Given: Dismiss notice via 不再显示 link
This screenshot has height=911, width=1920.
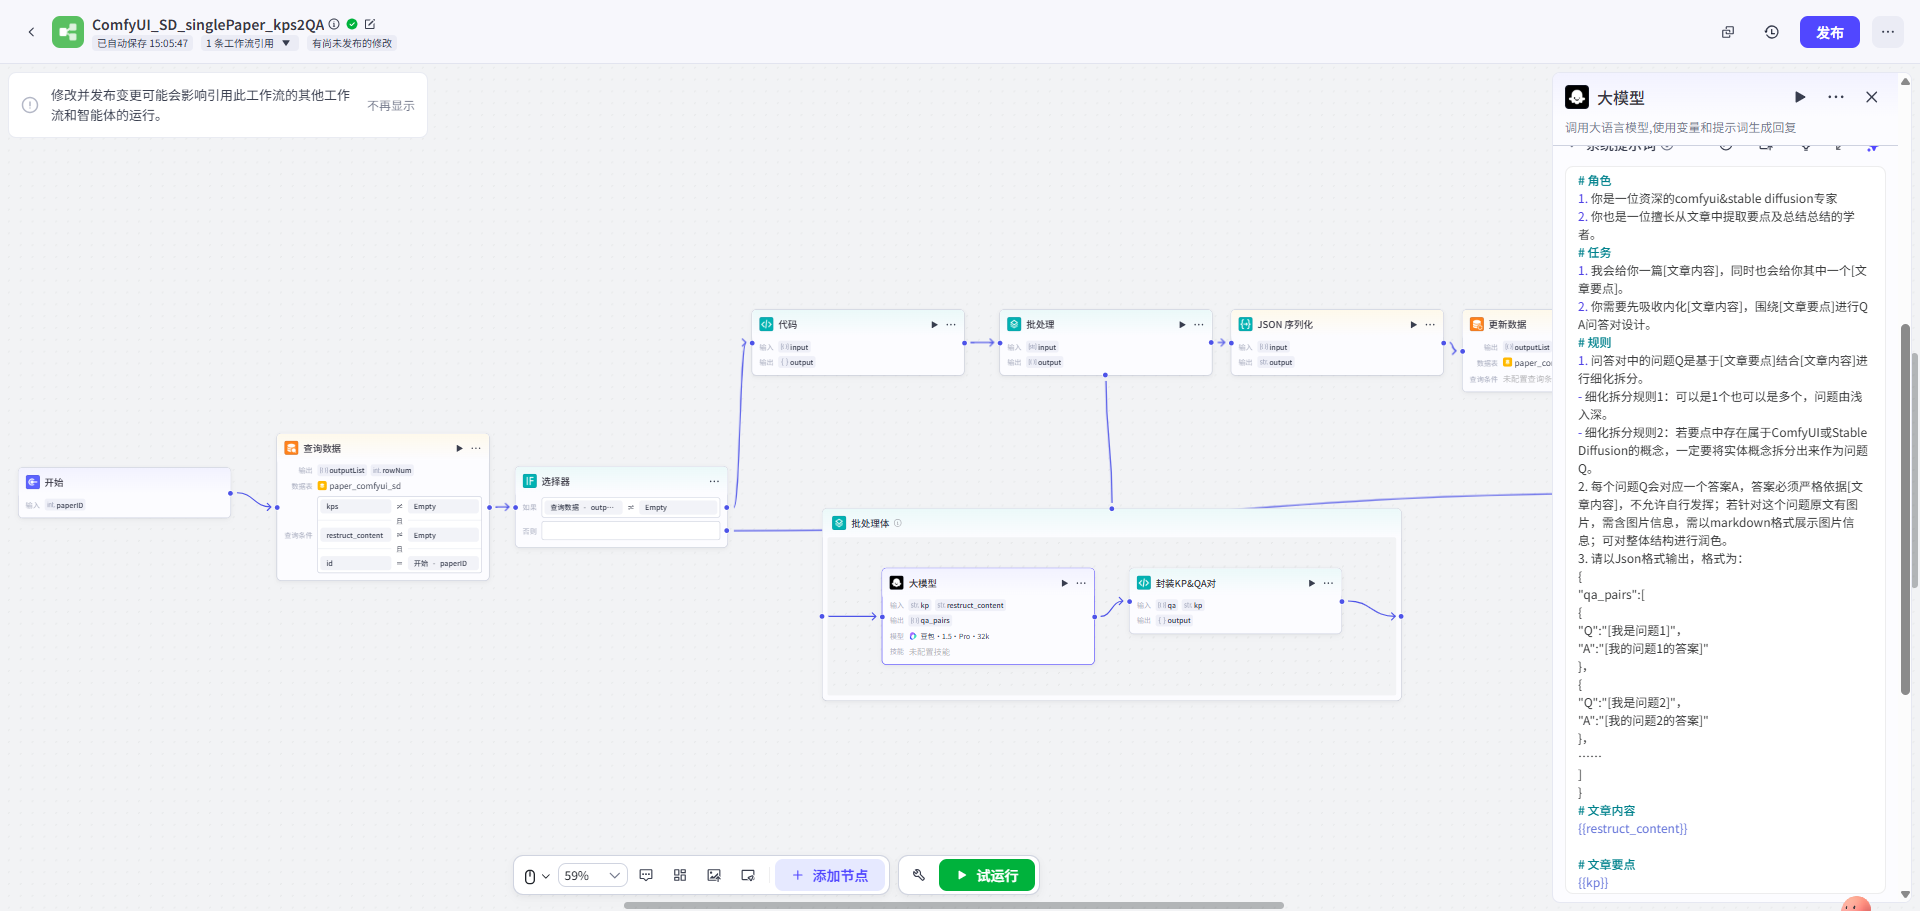Looking at the screenshot, I should point(390,105).
